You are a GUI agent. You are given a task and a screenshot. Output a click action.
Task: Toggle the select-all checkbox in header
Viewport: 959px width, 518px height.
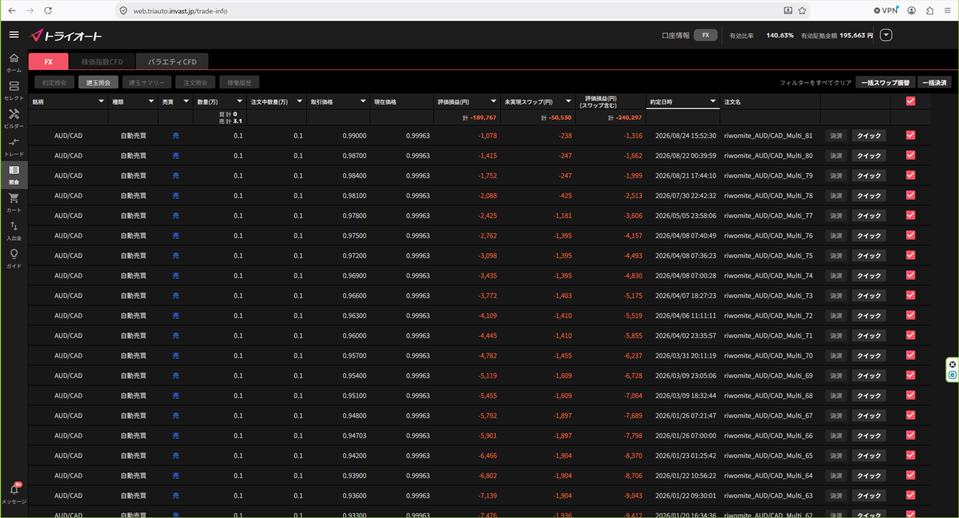click(x=911, y=102)
